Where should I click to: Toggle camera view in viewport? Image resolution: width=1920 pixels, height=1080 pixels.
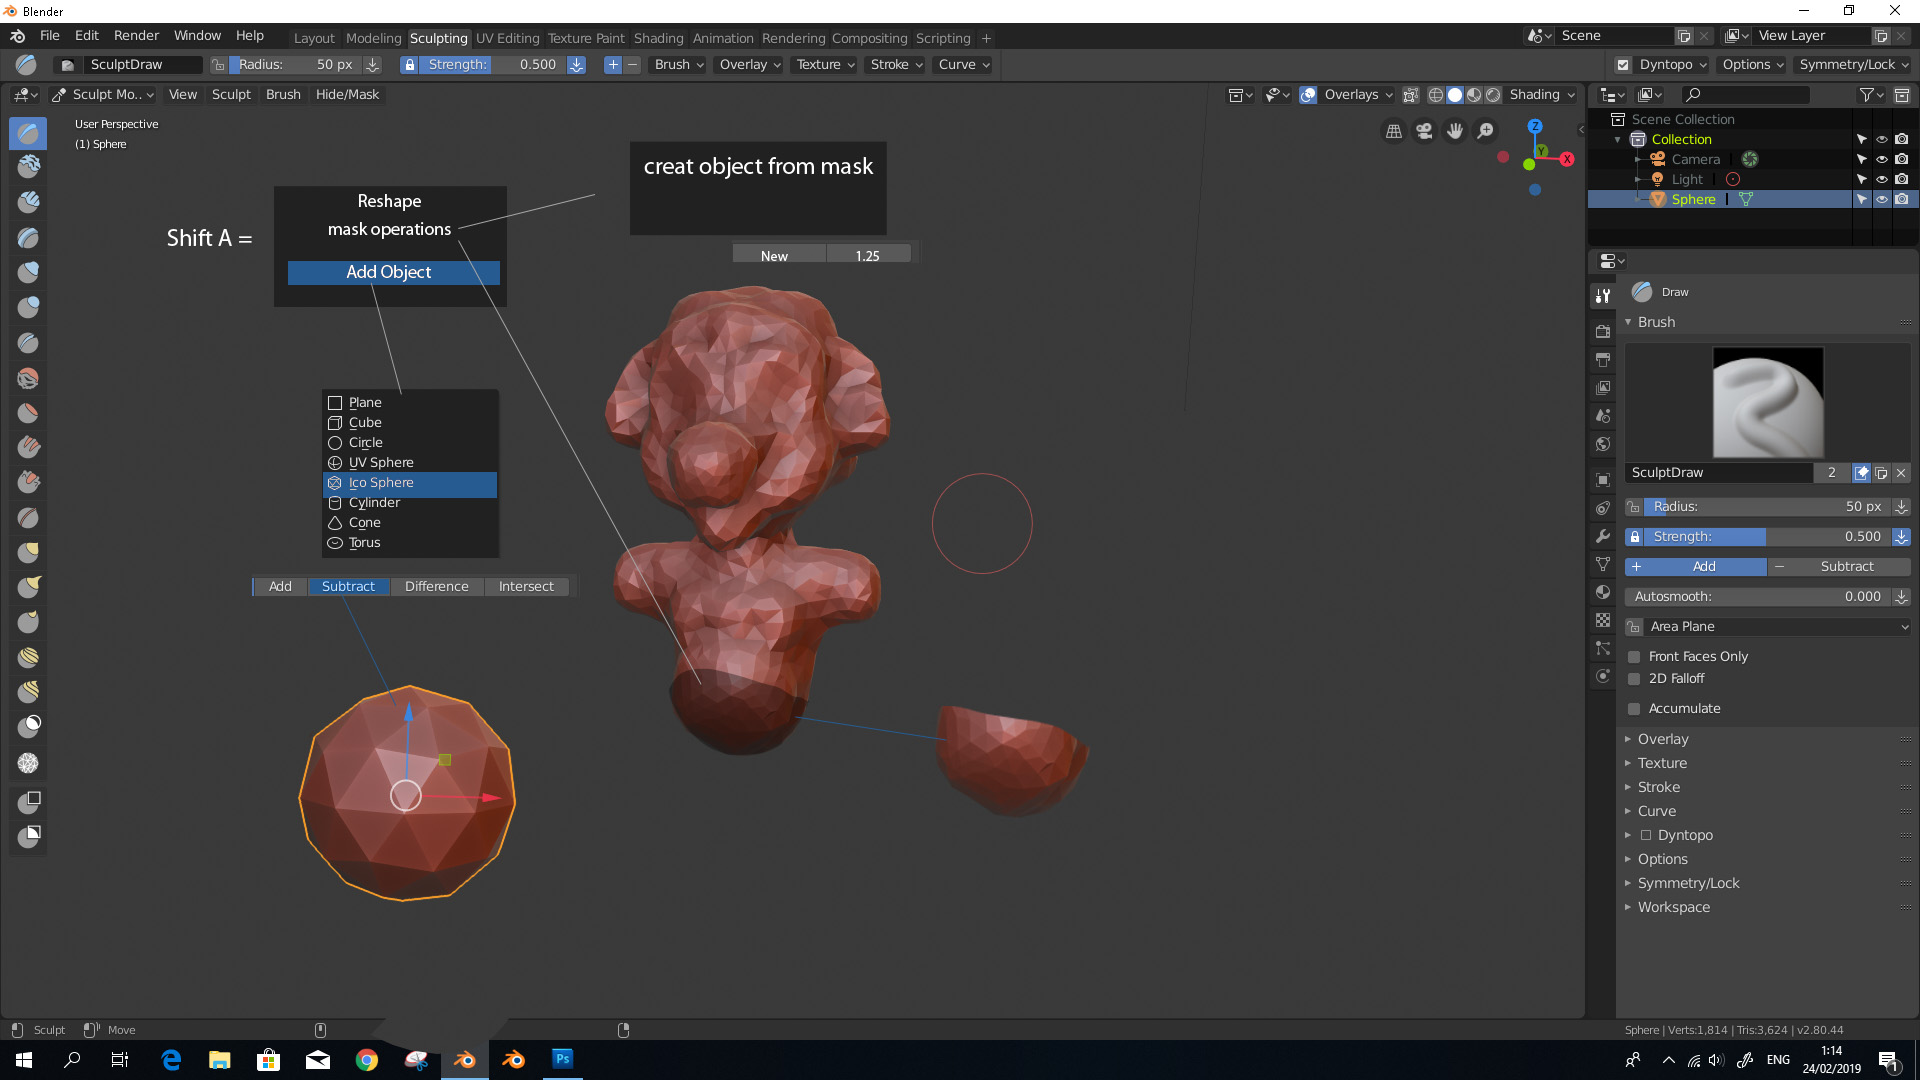coord(1424,131)
